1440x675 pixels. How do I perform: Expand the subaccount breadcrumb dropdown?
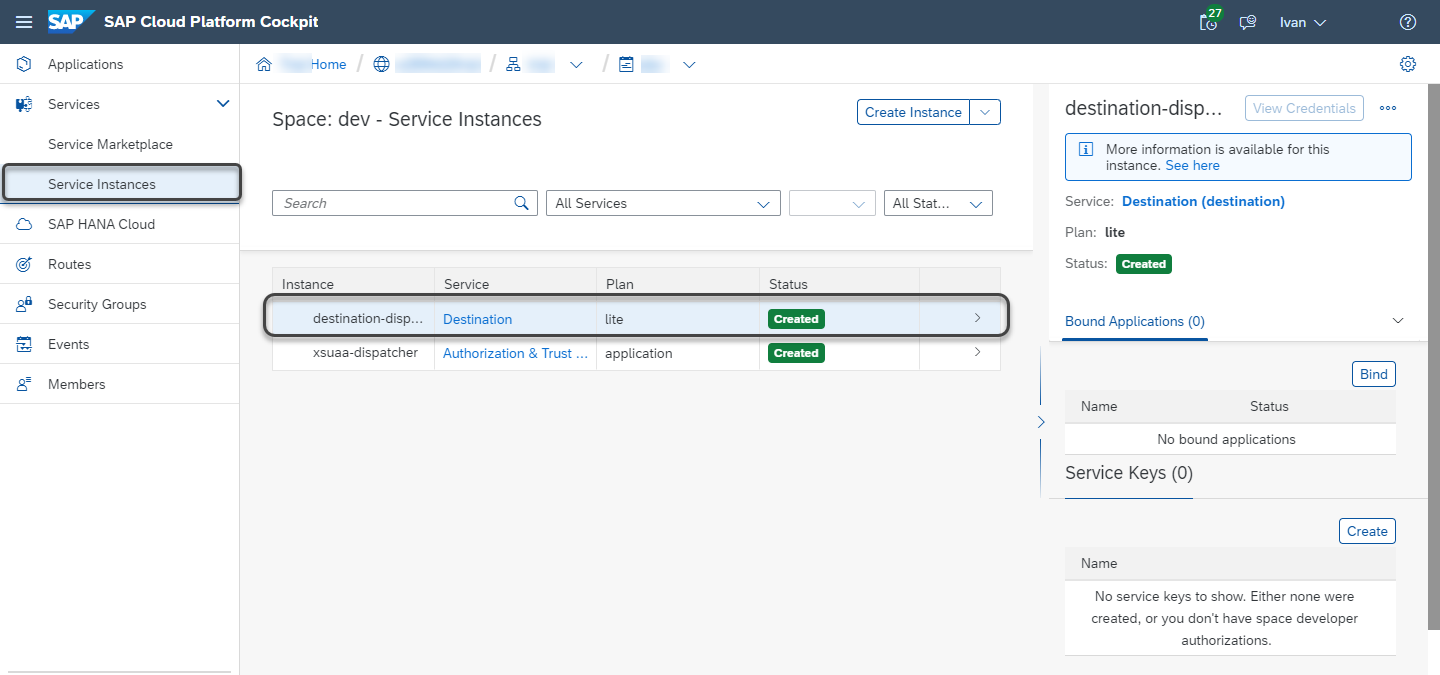[x=576, y=64]
